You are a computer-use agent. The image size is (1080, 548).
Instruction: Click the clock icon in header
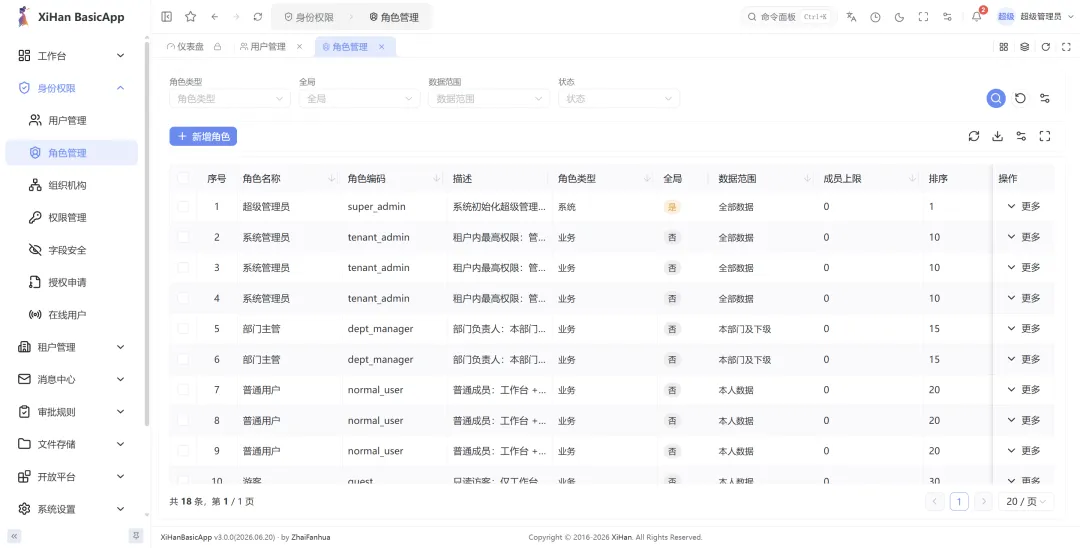click(x=875, y=17)
